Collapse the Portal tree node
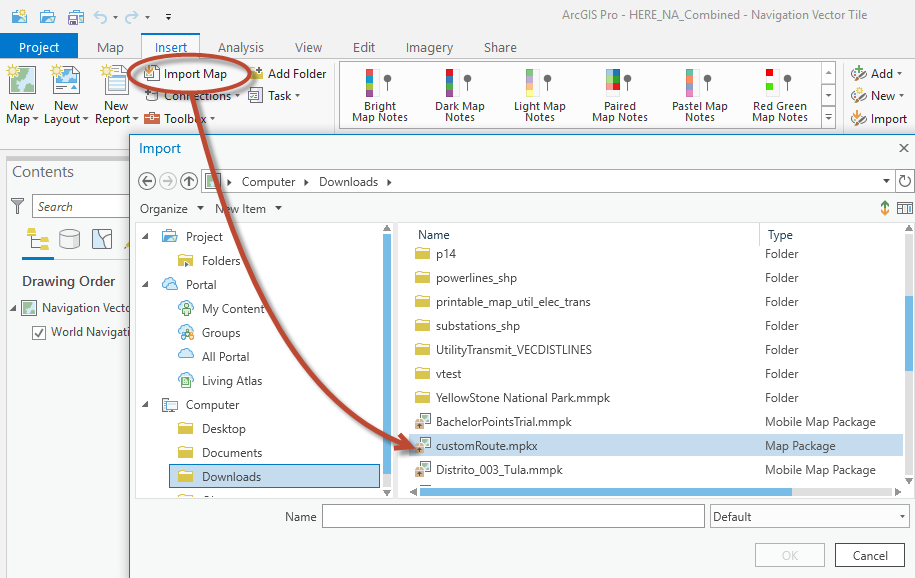Screen dimensions: 915x578 (145, 284)
